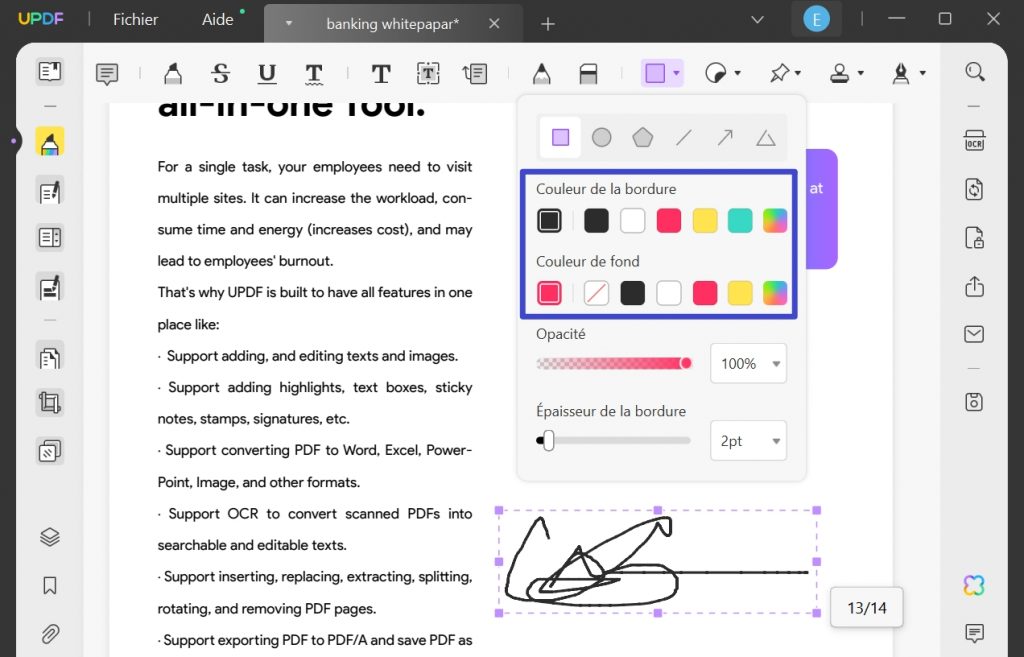Image resolution: width=1024 pixels, height=657 pixels.
Task: Open the Layers panel icon
Action: tap(50, 537)
